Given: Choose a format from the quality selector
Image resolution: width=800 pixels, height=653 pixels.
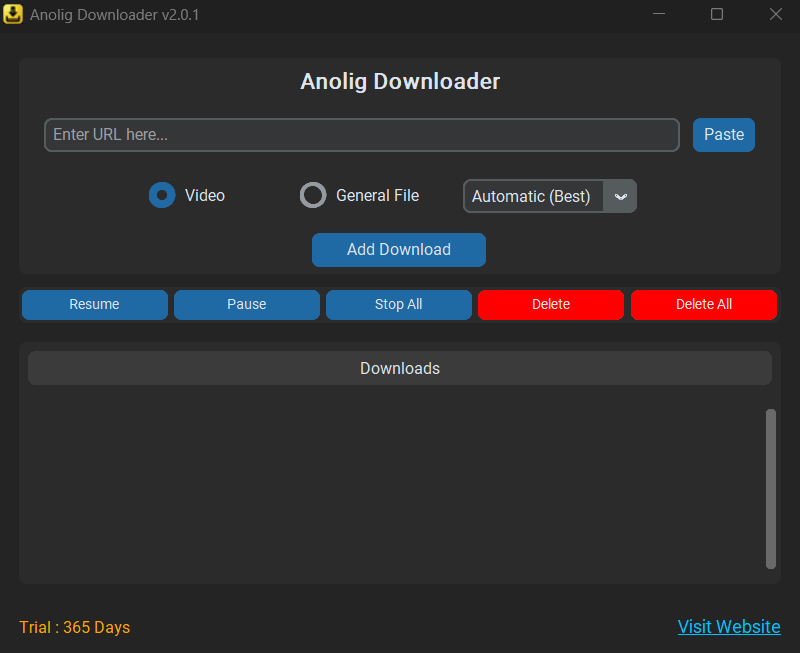Looking at the screenshot, I should pos(549,196).
